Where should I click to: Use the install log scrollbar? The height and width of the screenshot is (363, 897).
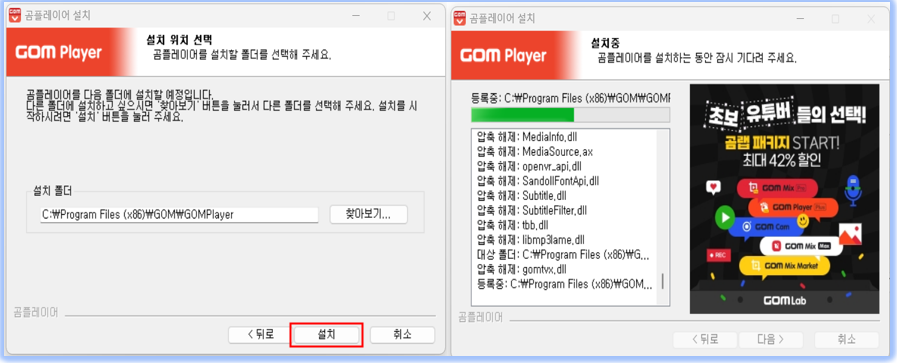(x=663, y=281)
